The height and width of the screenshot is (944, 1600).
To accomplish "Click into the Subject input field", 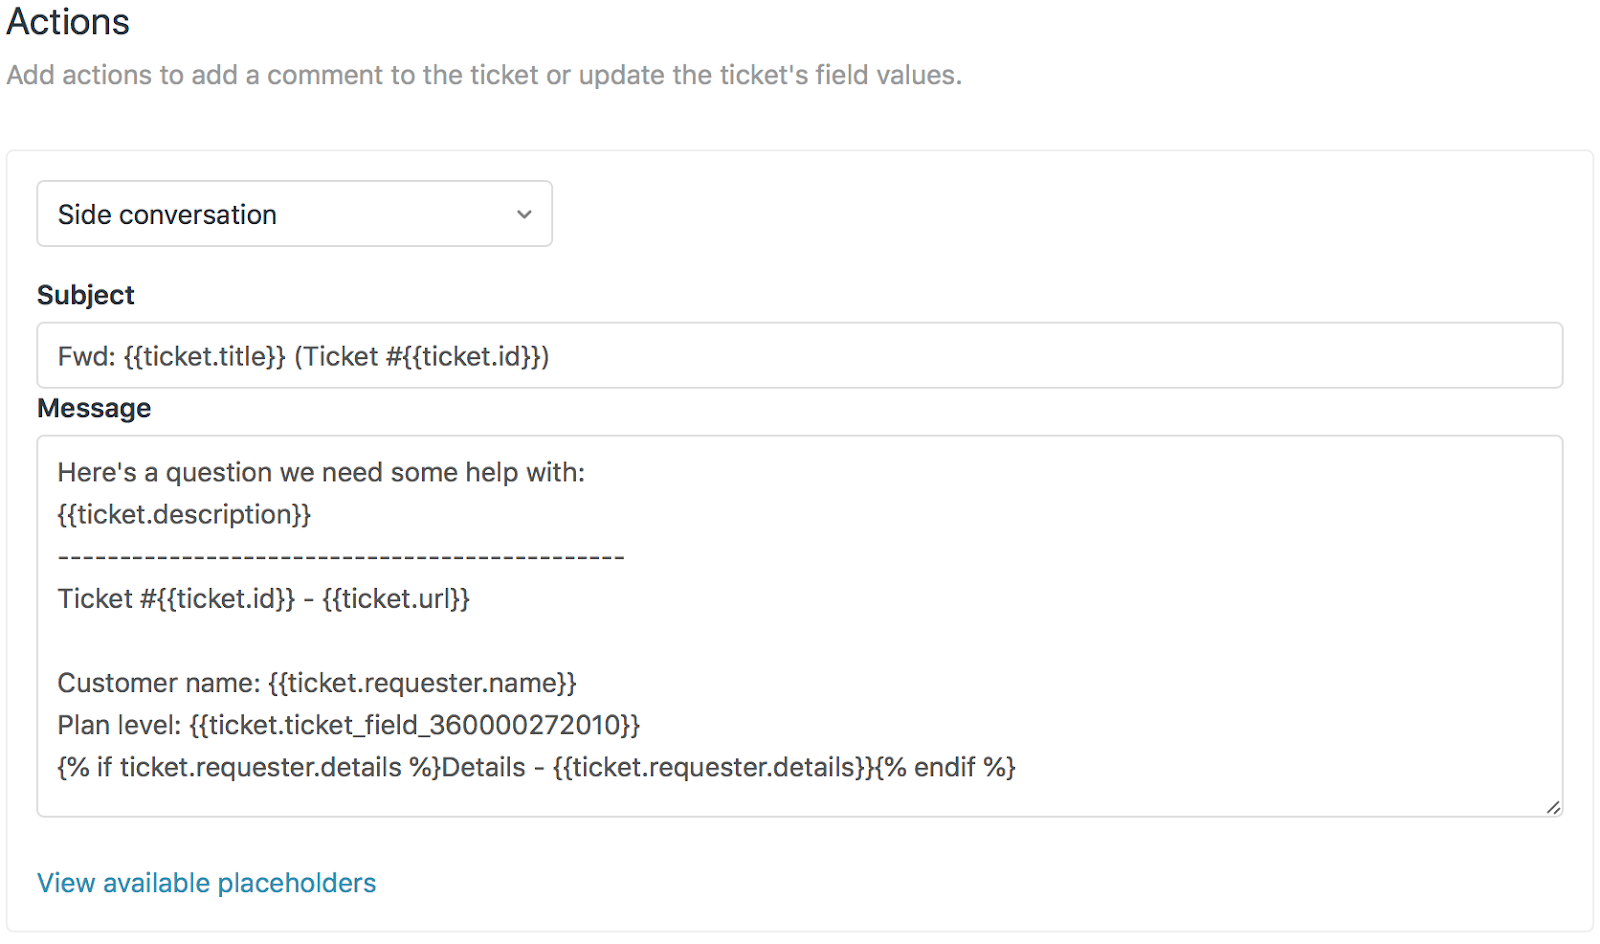I will click(700, 355).
